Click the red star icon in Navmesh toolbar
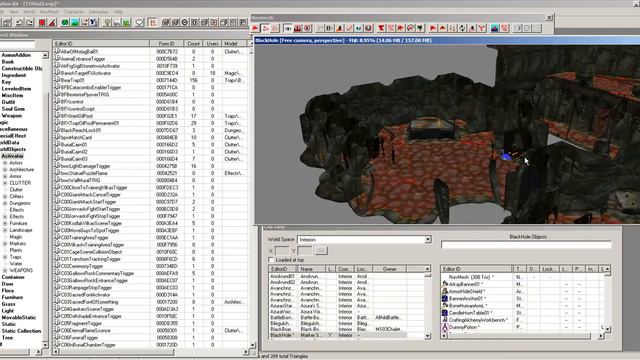This screenshot has width=640, height=360. tap(400, 28)
